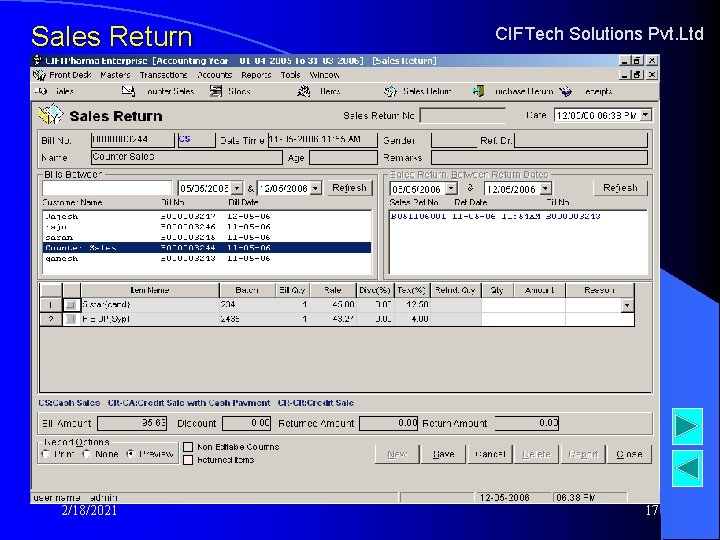Click Refresh in Bills Between panel
720x540 pixels.
[x=349, y=188]
